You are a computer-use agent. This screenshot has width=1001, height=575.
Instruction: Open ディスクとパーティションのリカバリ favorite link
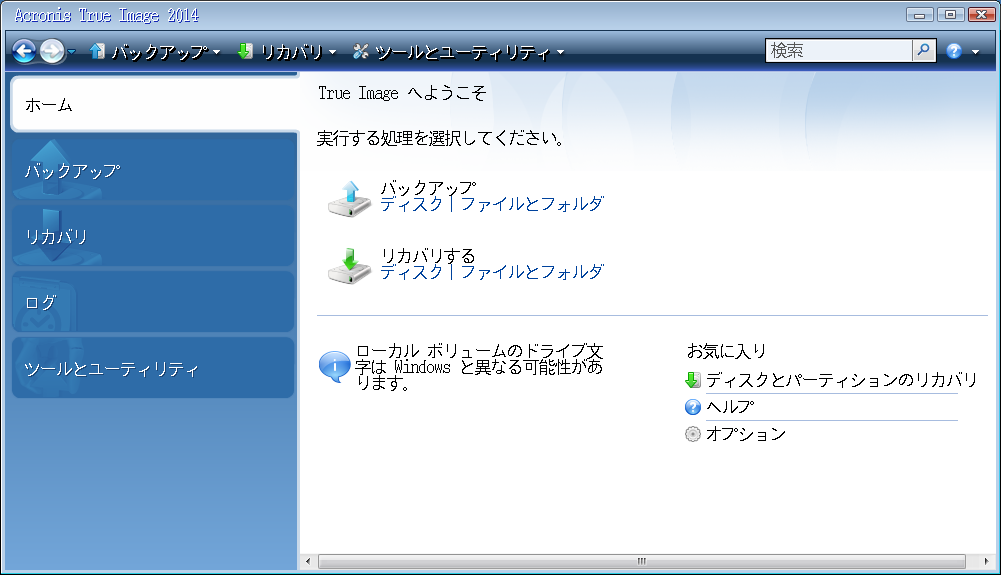(x=840, y=380)
